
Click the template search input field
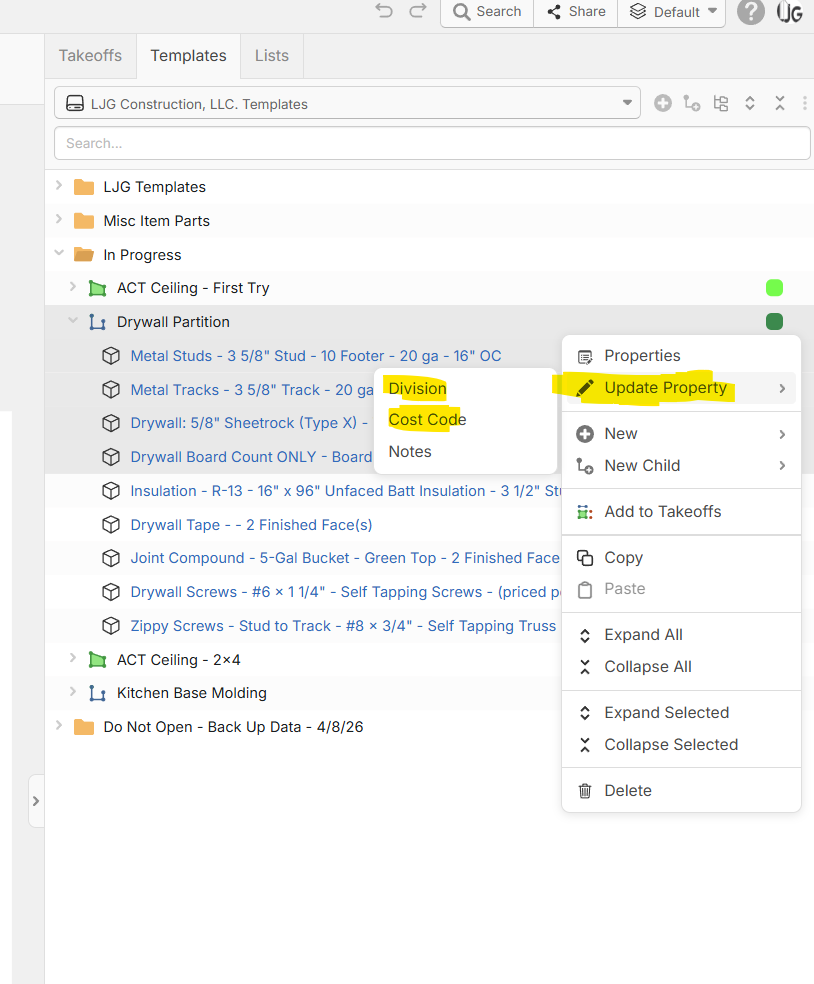(432, 143)
